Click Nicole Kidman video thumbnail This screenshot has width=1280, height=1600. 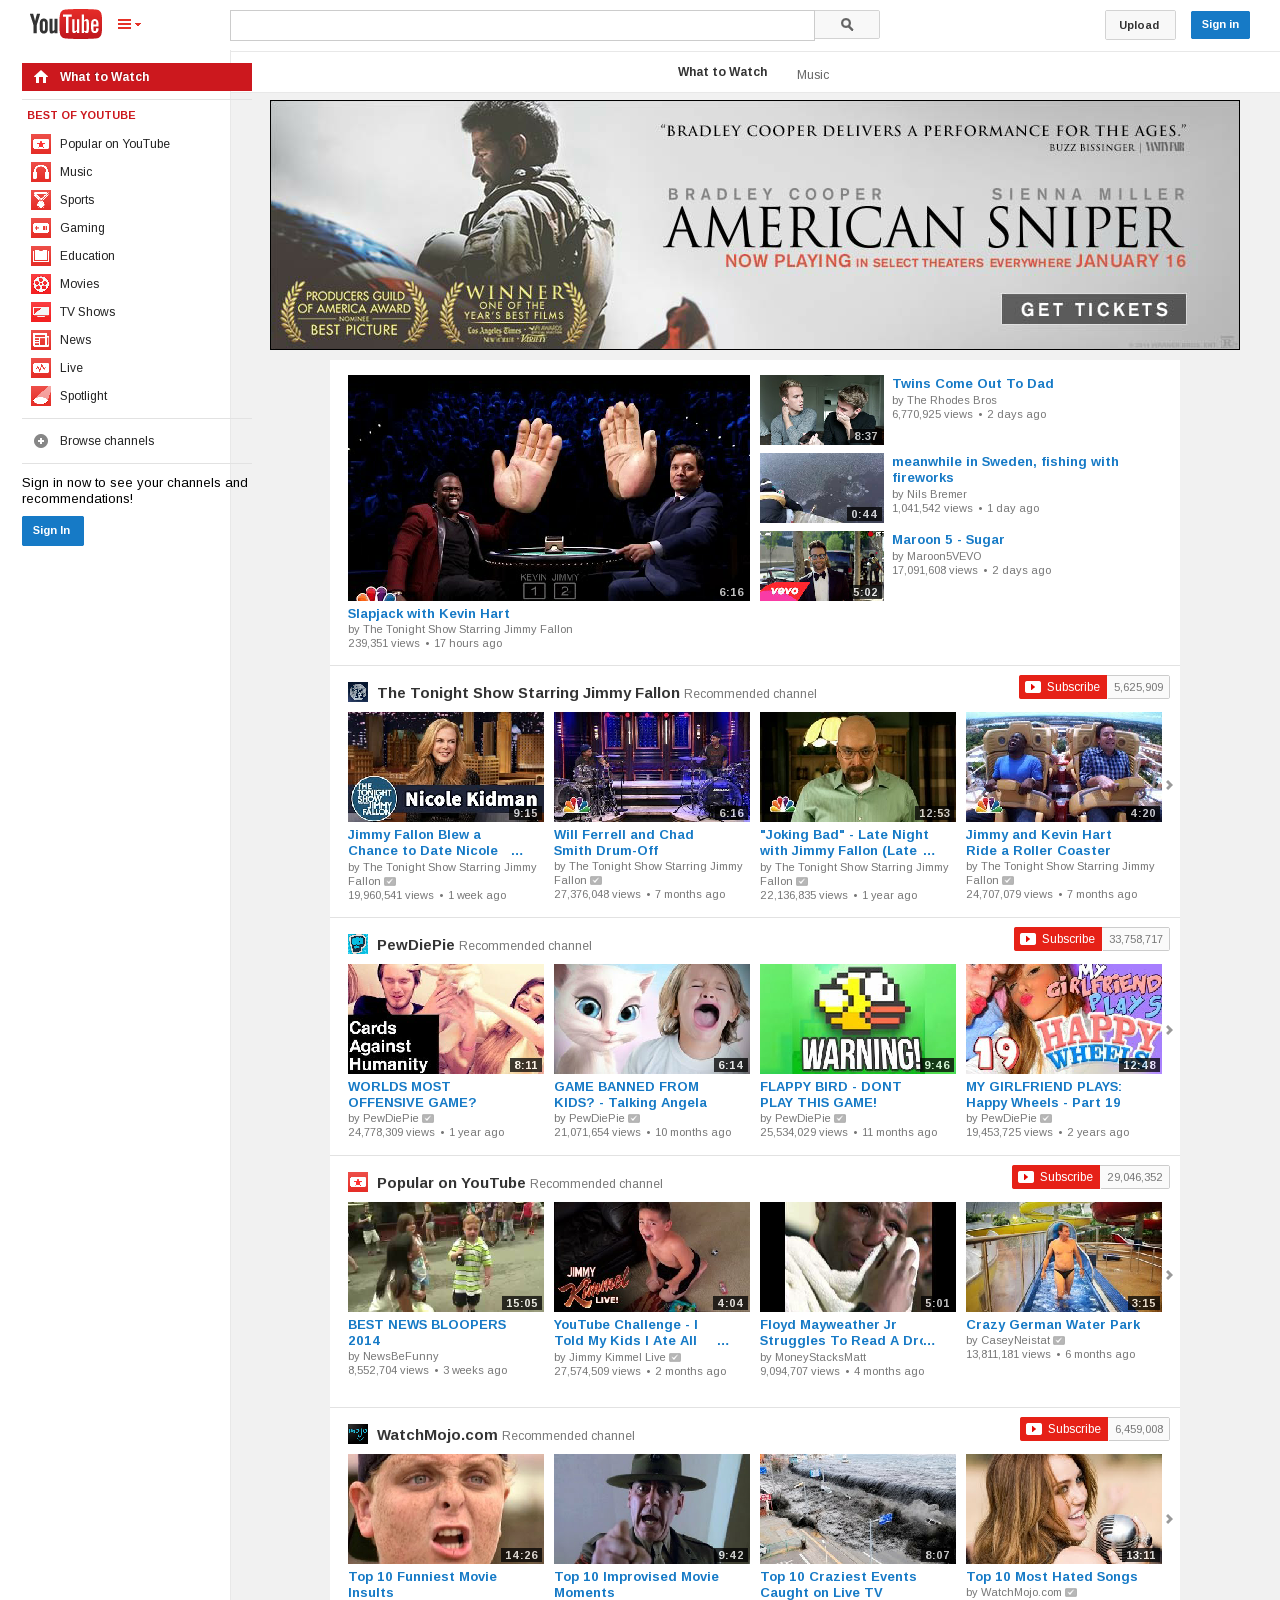(446, 767)
